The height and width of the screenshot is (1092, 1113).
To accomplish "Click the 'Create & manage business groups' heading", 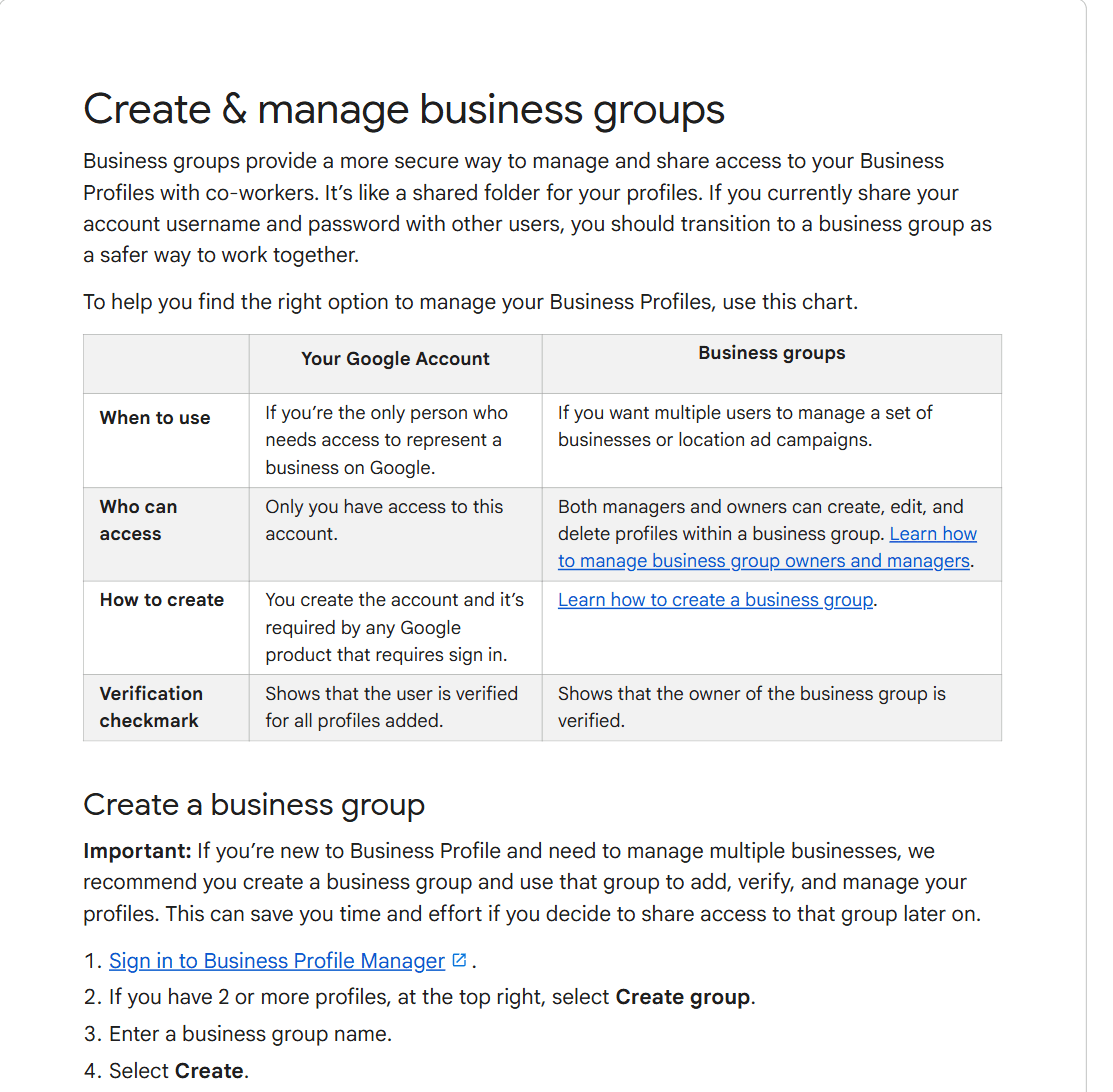I will click(x=403, y=109).
